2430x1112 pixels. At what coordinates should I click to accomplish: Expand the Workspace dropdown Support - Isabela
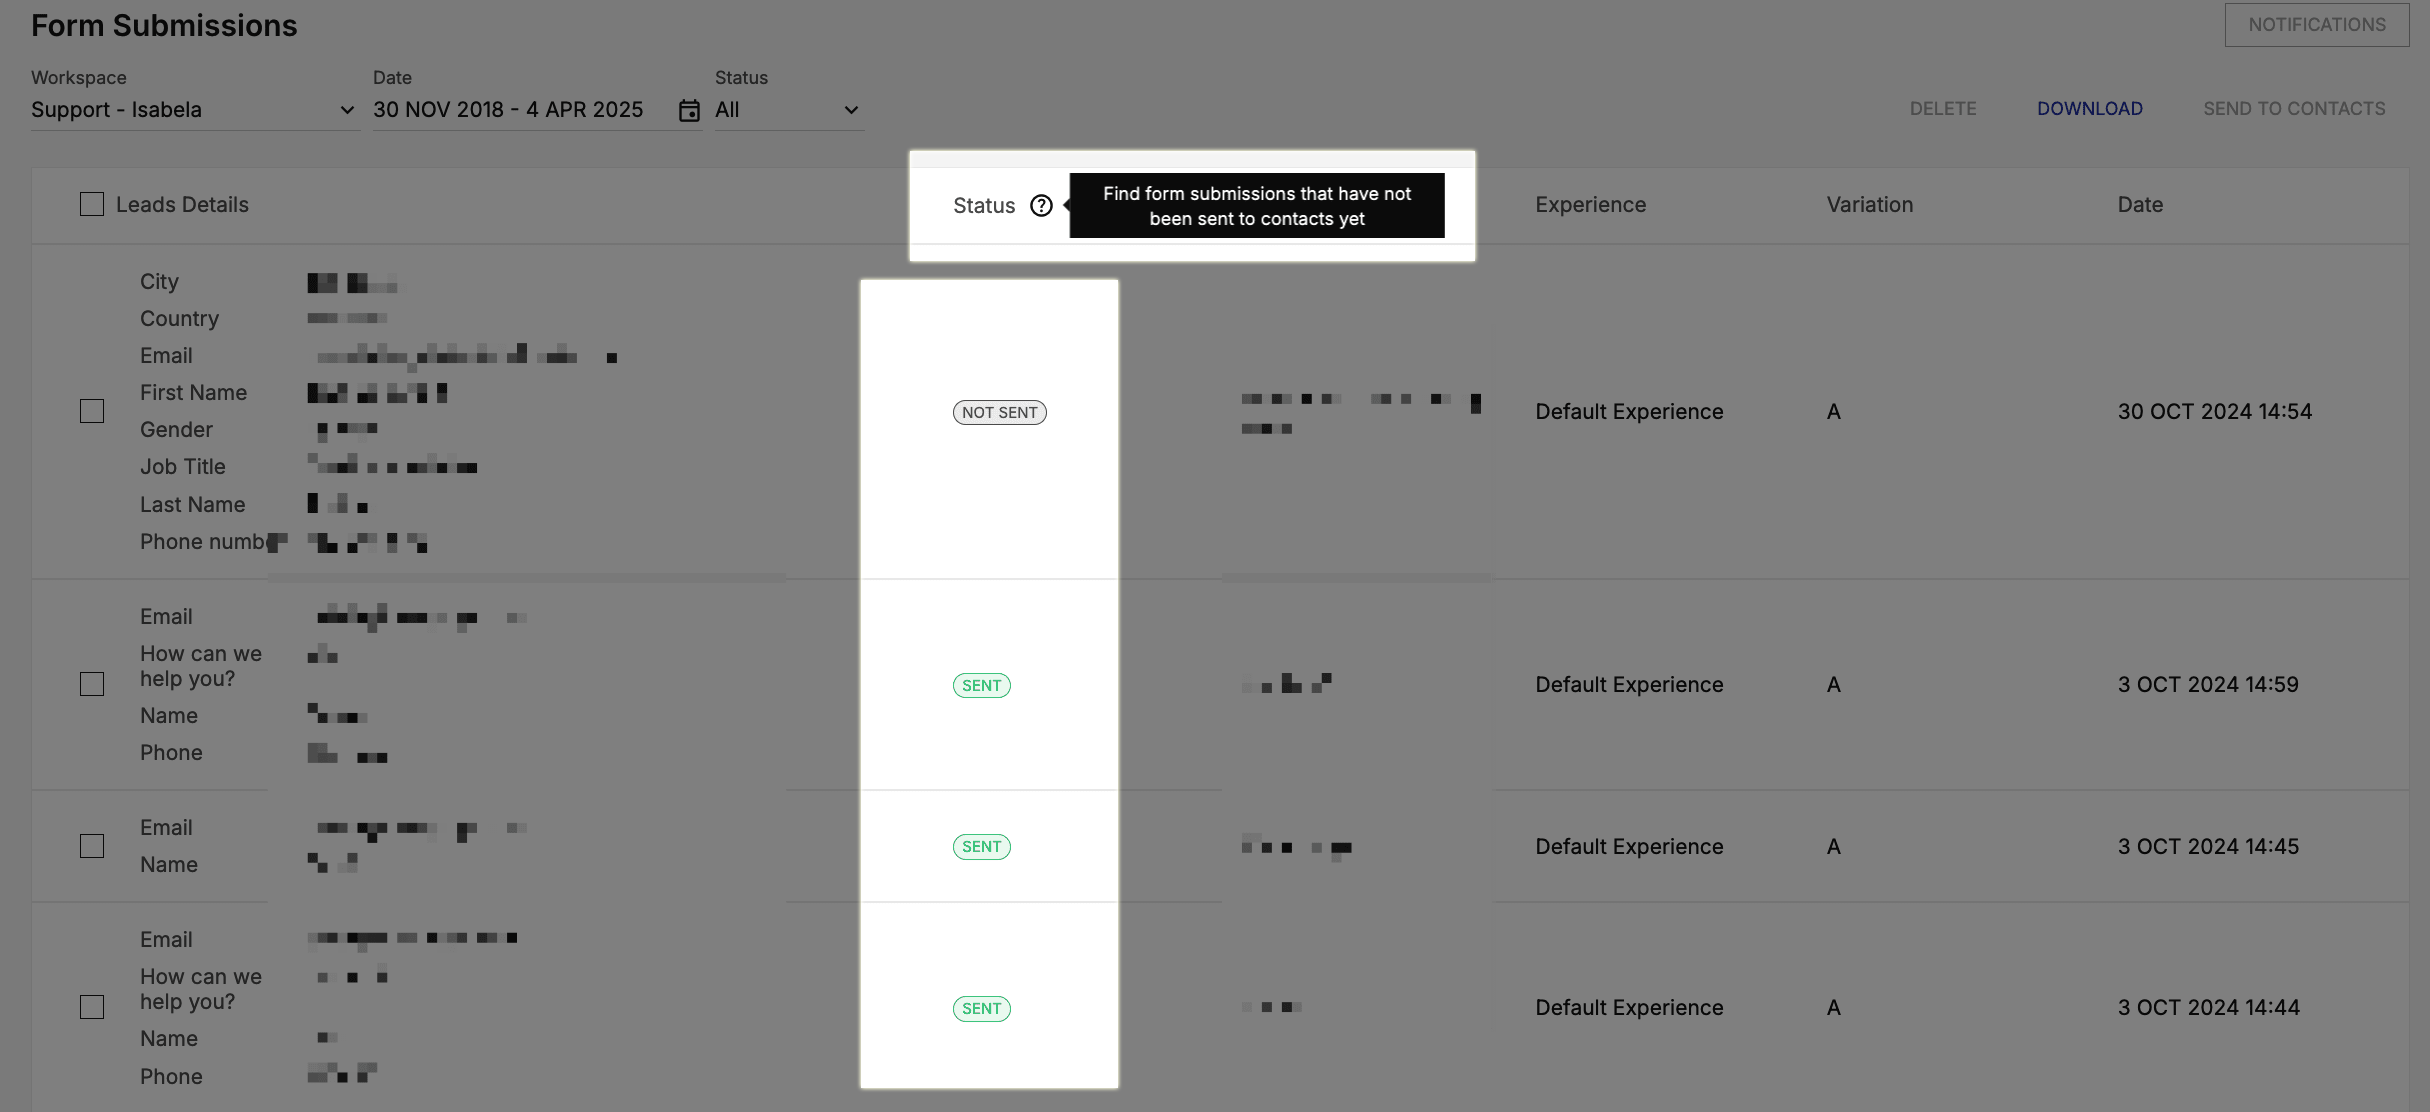194,110
